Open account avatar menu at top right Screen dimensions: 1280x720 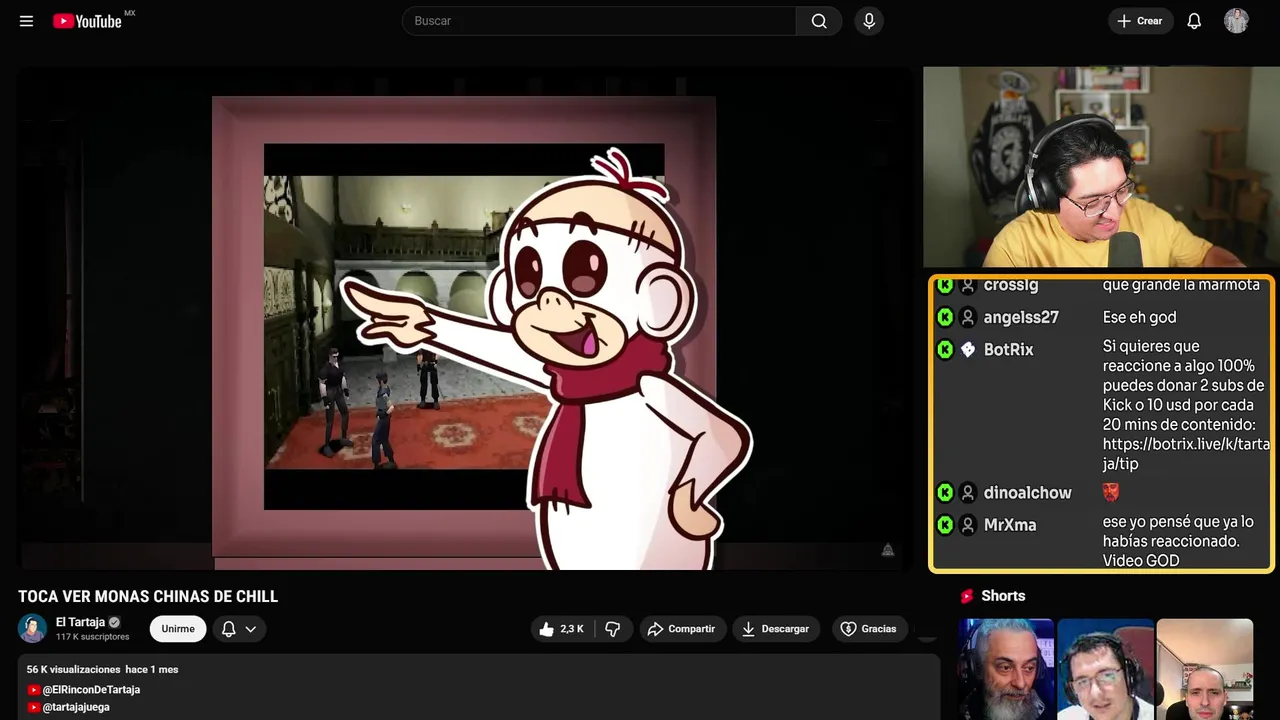(x=1236, y=21)
